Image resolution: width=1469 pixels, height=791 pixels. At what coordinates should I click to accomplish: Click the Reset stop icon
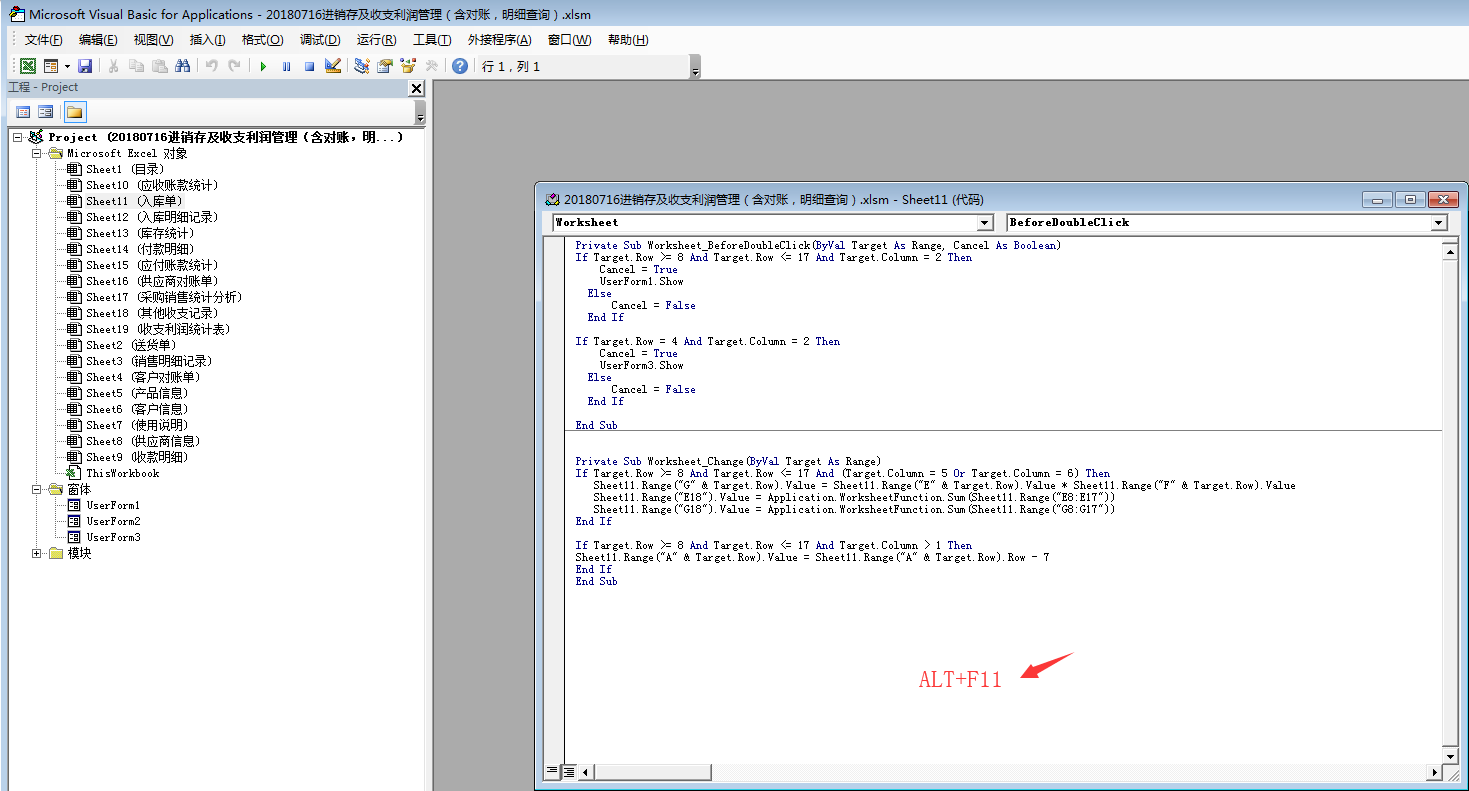[x=309, y=66]
